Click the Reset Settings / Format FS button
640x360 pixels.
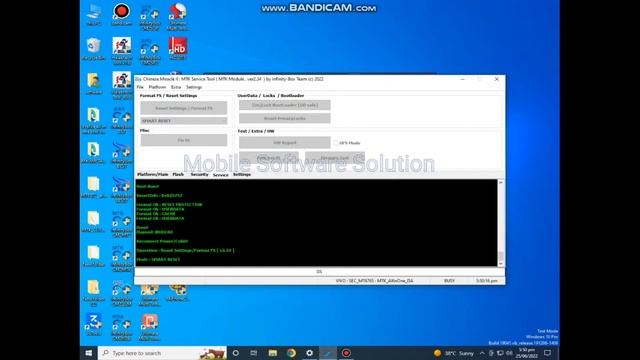(184, 108)
